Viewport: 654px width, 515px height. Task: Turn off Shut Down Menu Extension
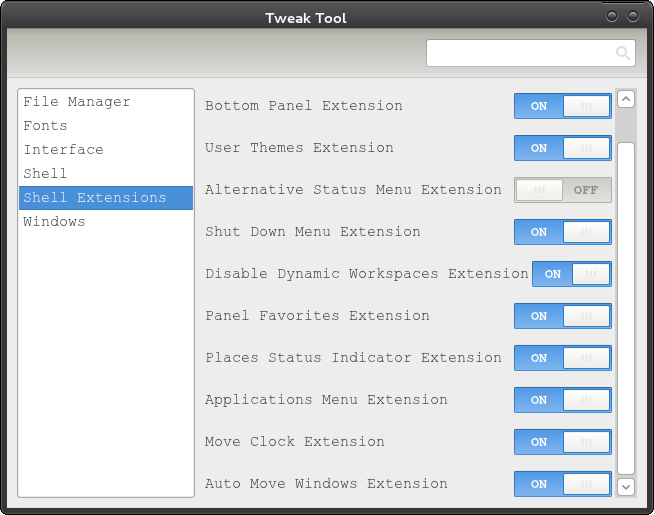(562, 232)
